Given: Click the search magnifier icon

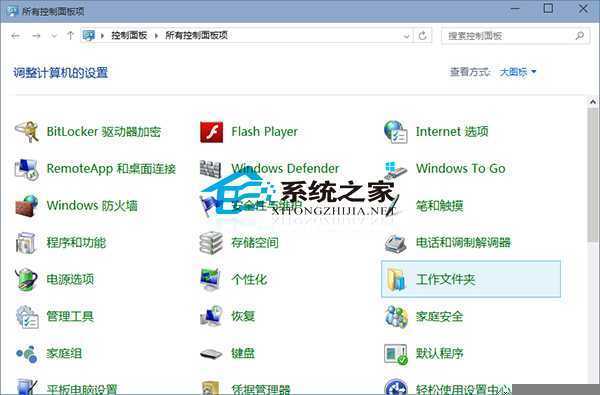Looking at the screenshot, I should click(579, 36).
